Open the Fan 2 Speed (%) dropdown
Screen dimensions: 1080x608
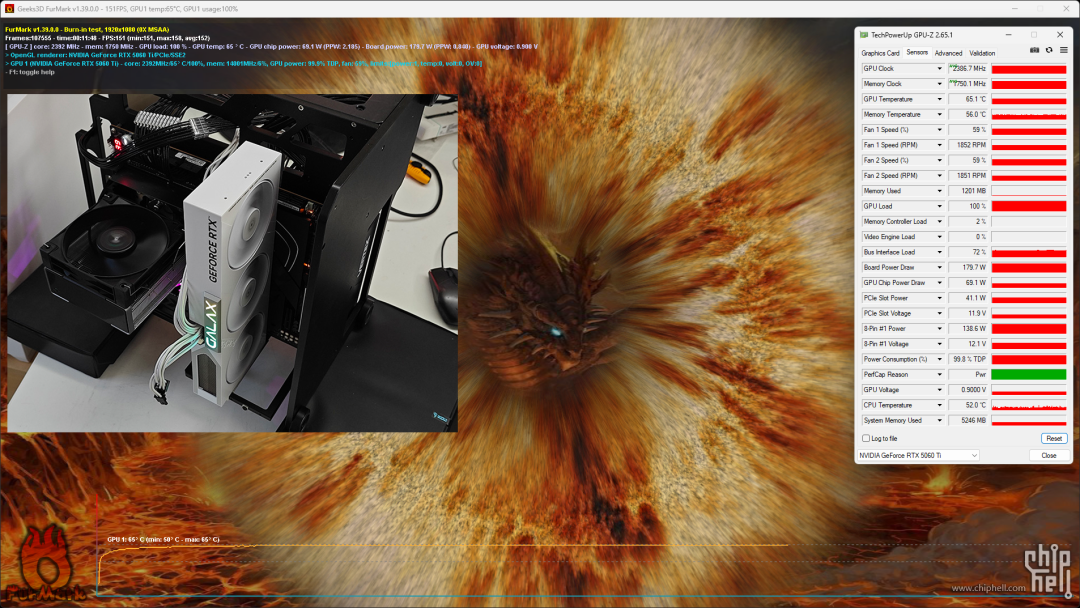[x=939, y=160]
